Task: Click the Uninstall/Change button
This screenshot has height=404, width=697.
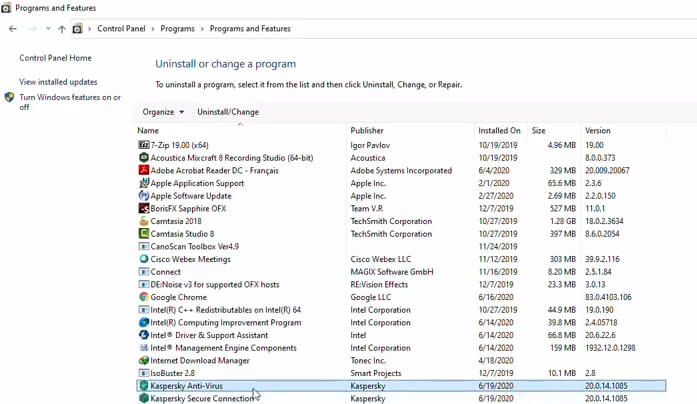Action: pyautogui.click(x=228, y=112)
